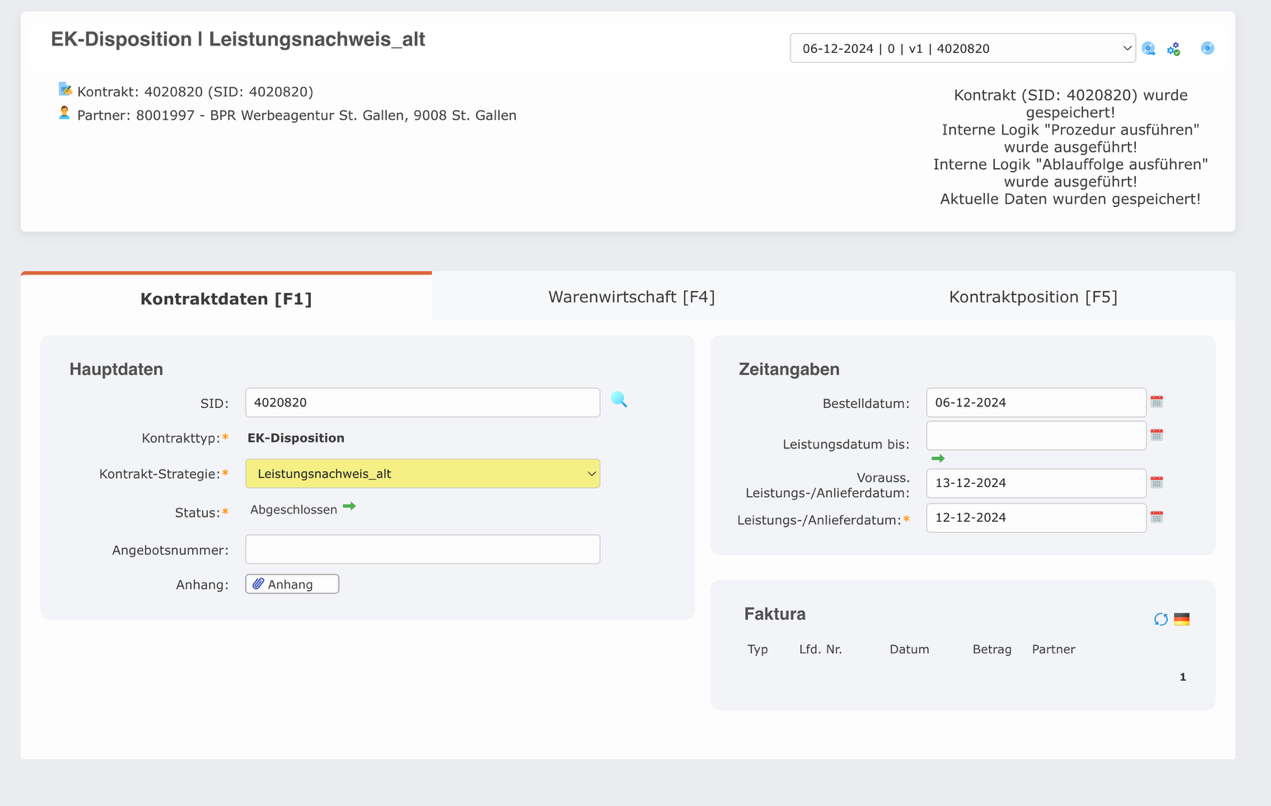Open the calendar picker for Bestelldatum

1157,402
